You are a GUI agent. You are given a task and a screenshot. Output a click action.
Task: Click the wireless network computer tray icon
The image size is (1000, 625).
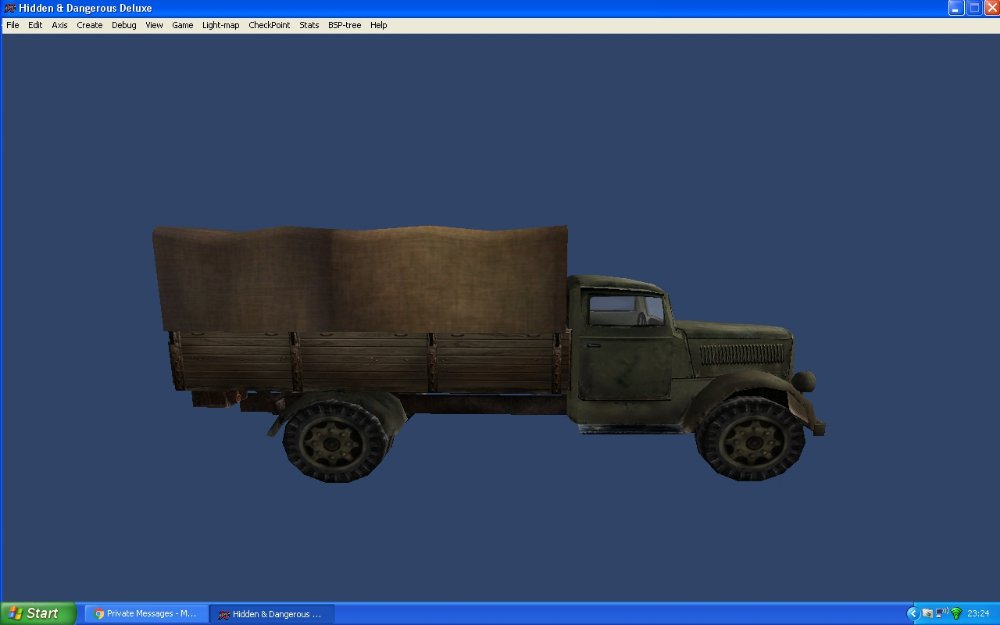click(941, 613)
